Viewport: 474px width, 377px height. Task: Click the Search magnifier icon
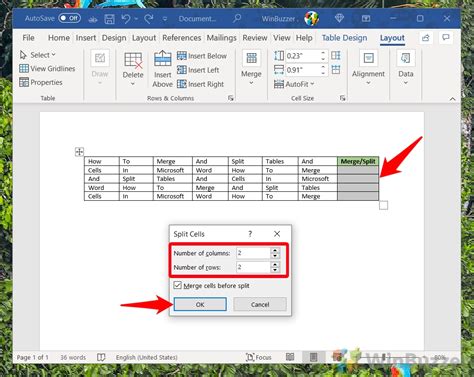tap(237, 18)
